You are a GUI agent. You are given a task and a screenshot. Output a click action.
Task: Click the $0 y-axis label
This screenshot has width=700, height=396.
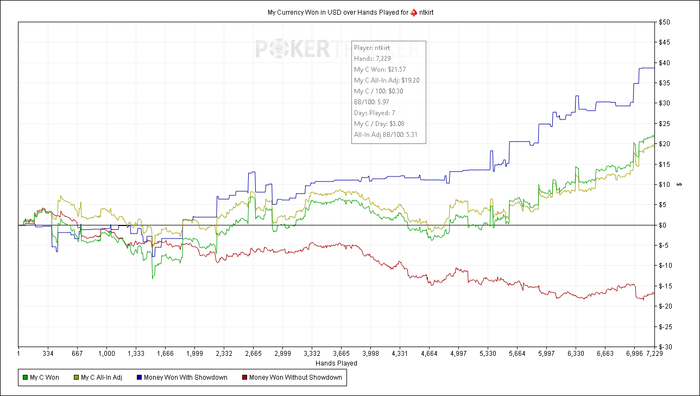(x=662, y=225)
